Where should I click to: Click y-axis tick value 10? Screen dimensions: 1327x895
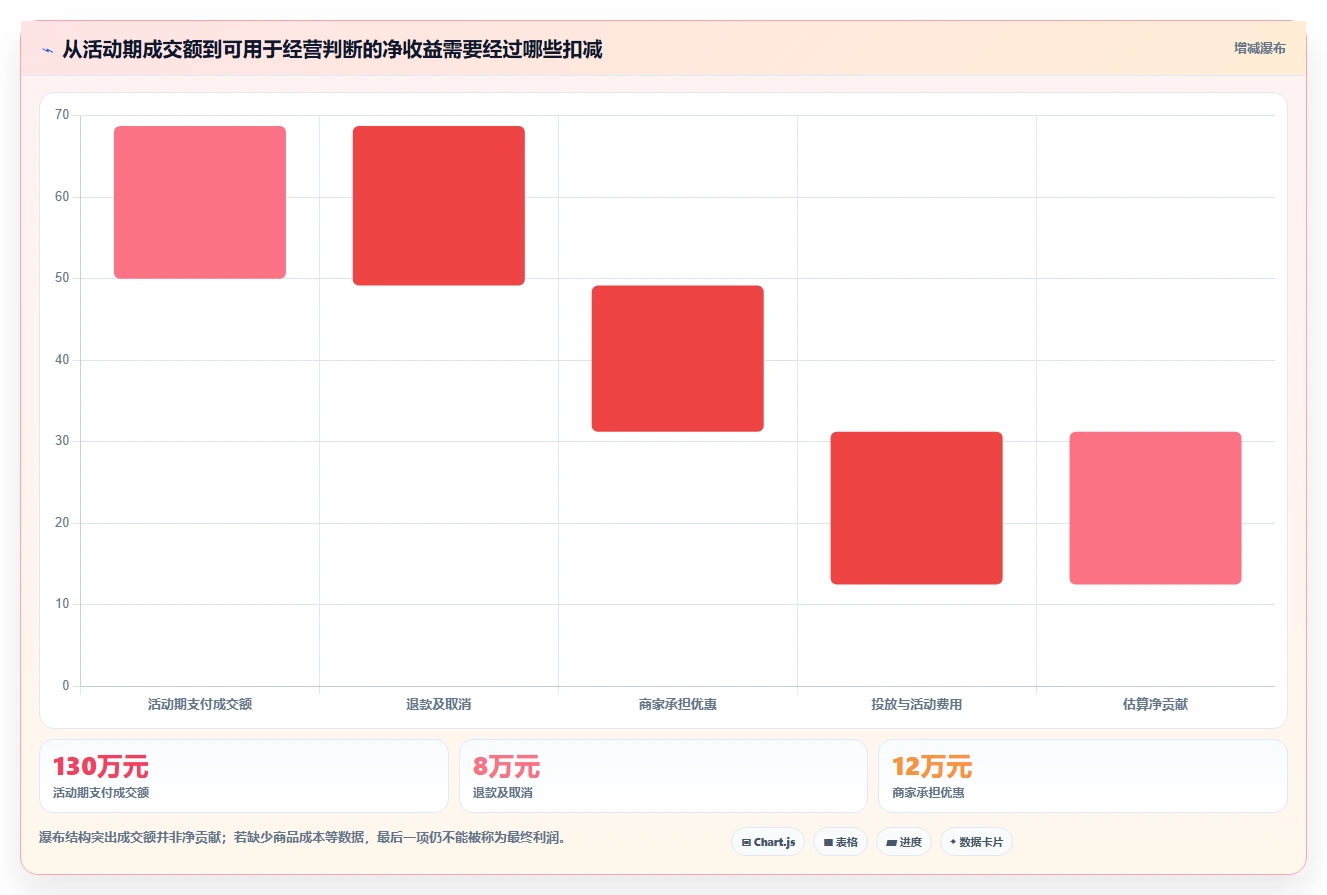pyautogui.click(x=62, y=604)
